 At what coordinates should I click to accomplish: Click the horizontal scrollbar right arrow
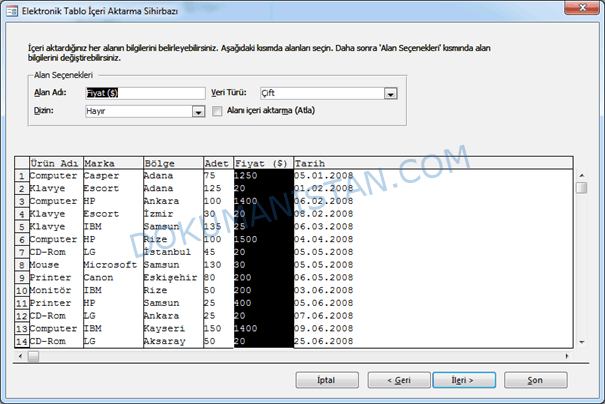point(567,356)
